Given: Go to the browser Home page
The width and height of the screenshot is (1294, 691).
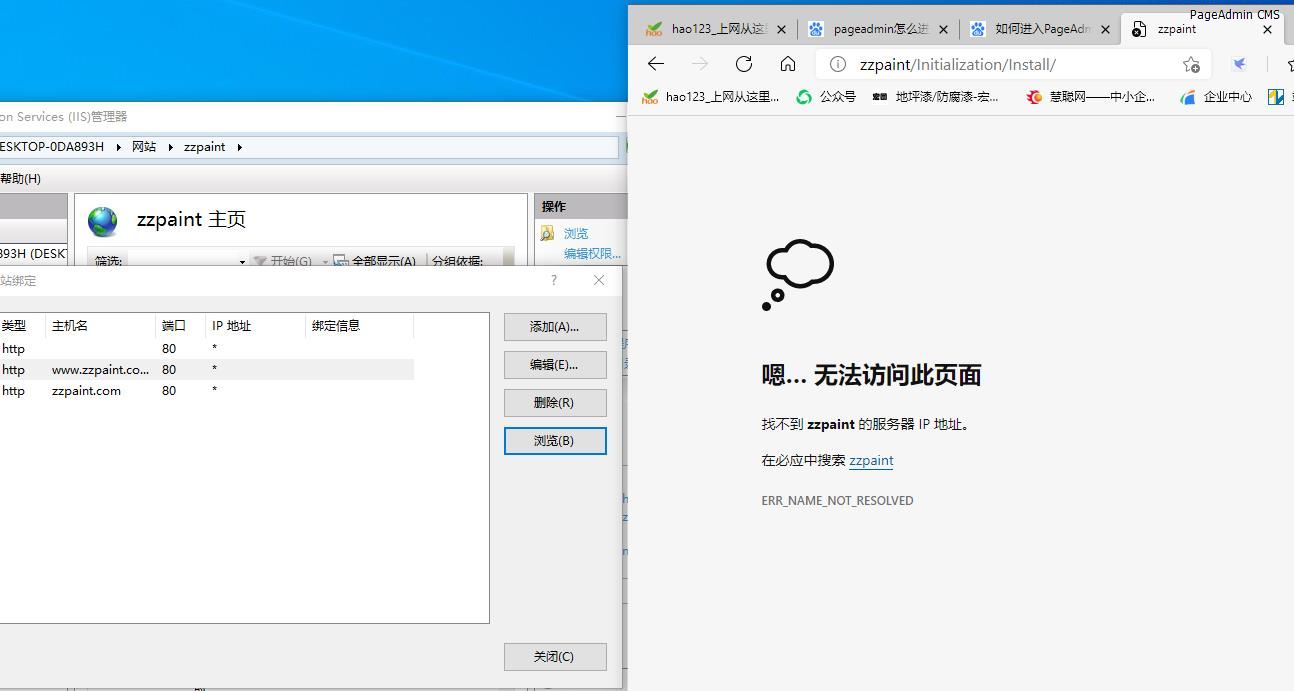Looking at the screenshot, I should pyautogui.click(x=788, y=64).
